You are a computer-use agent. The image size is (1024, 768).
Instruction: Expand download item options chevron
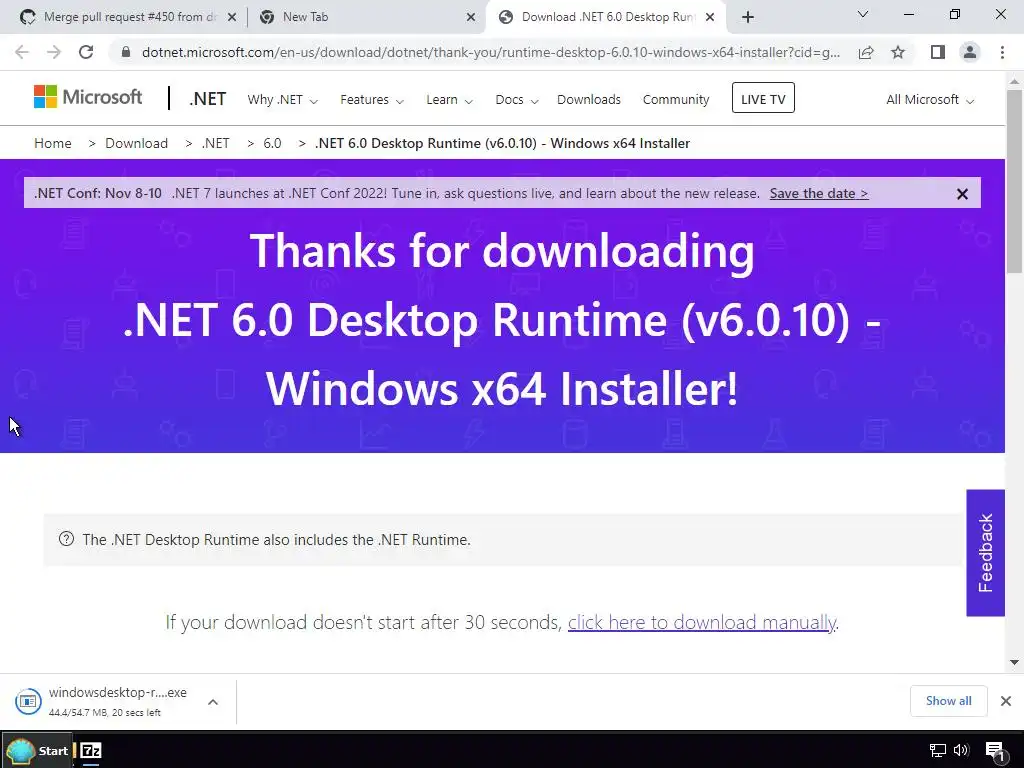[213, 702]
